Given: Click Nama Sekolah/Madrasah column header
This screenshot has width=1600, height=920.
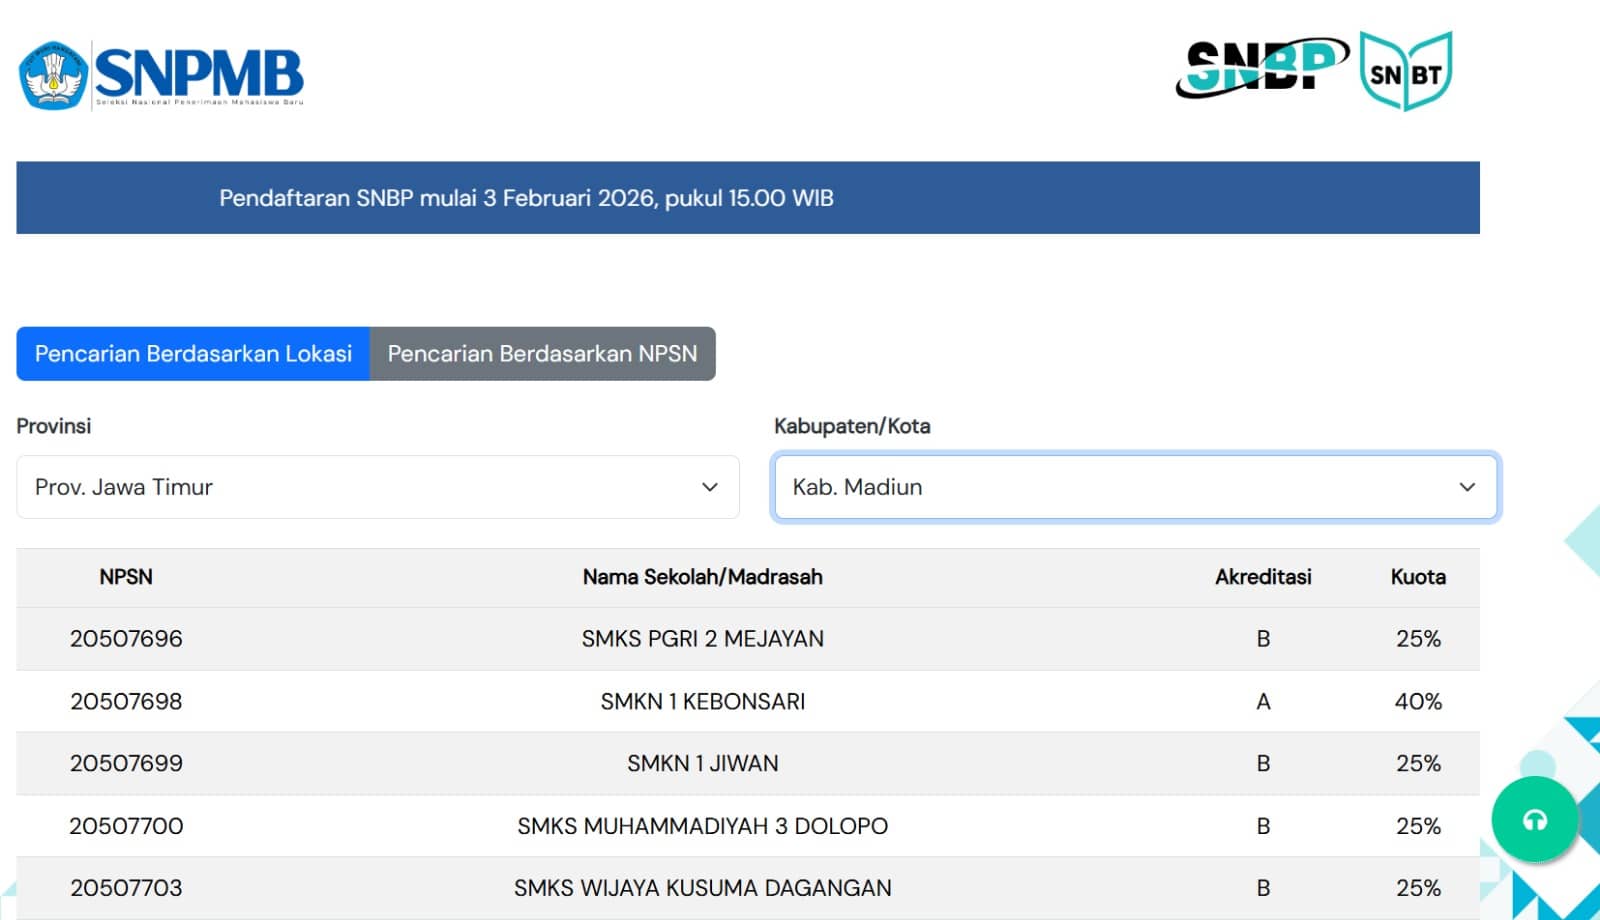Looking at the screenshot, I should (x=702, y=577).
